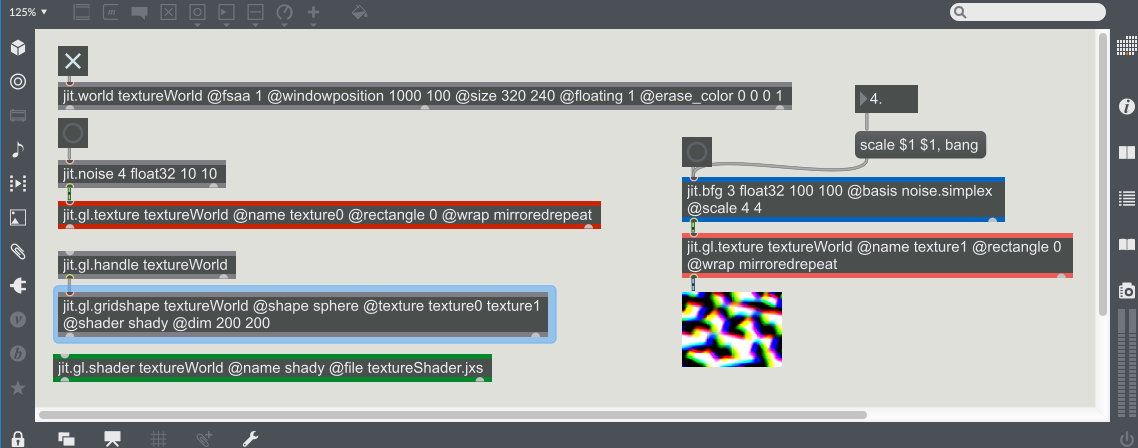Click the horizontal patcher scrollbar

(453, 415)
